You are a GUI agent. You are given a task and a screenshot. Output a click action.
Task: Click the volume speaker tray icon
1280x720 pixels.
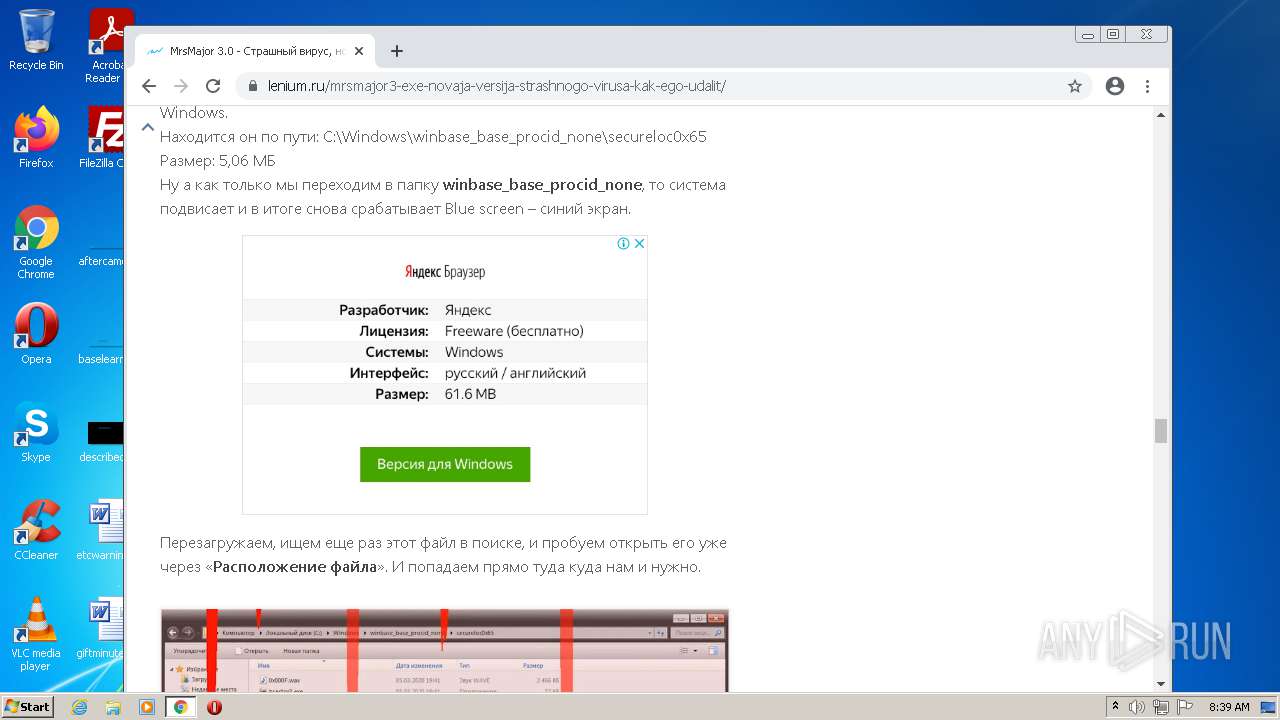(1137, 707)
